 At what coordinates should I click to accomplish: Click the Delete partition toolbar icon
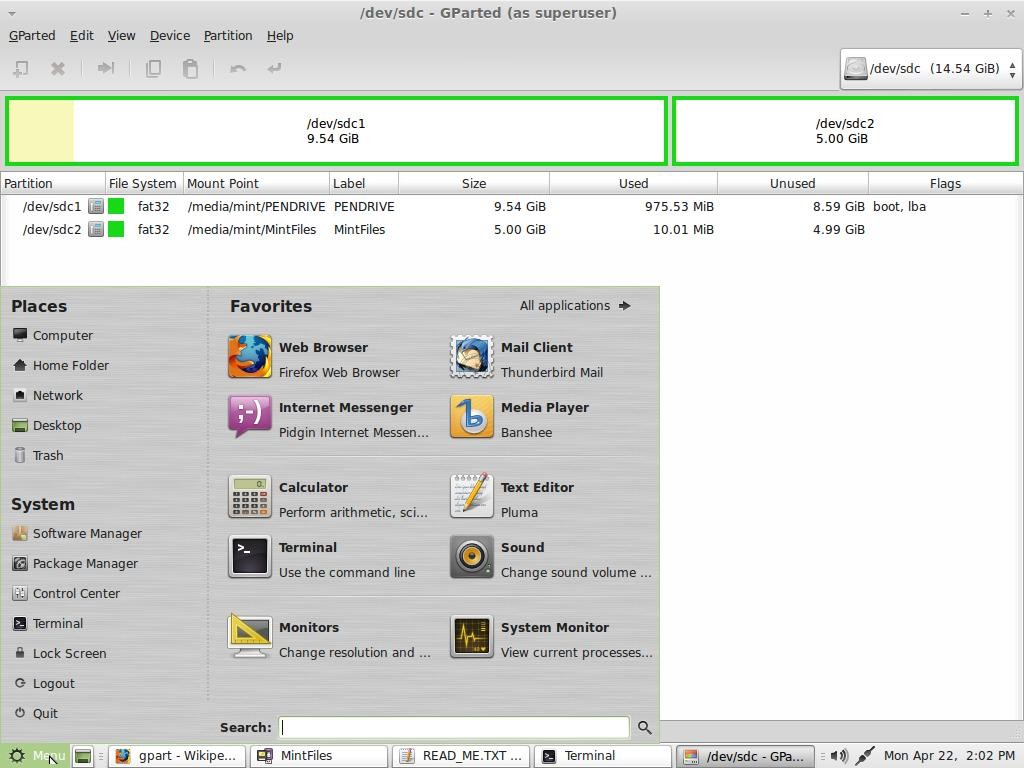(57, 68)
